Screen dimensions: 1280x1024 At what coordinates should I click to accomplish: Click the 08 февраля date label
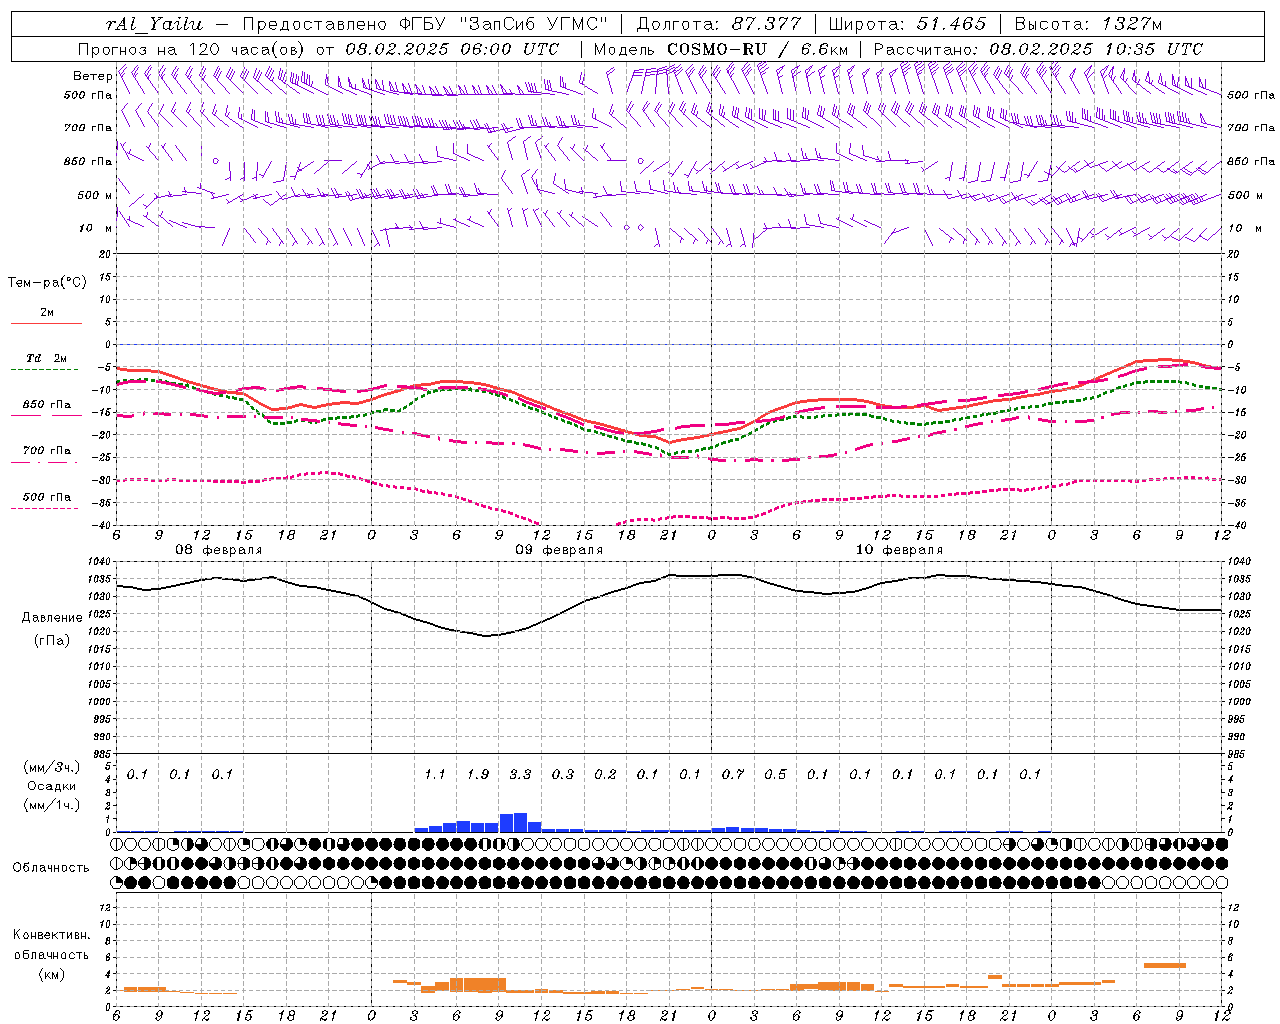(x=219, y=550)
